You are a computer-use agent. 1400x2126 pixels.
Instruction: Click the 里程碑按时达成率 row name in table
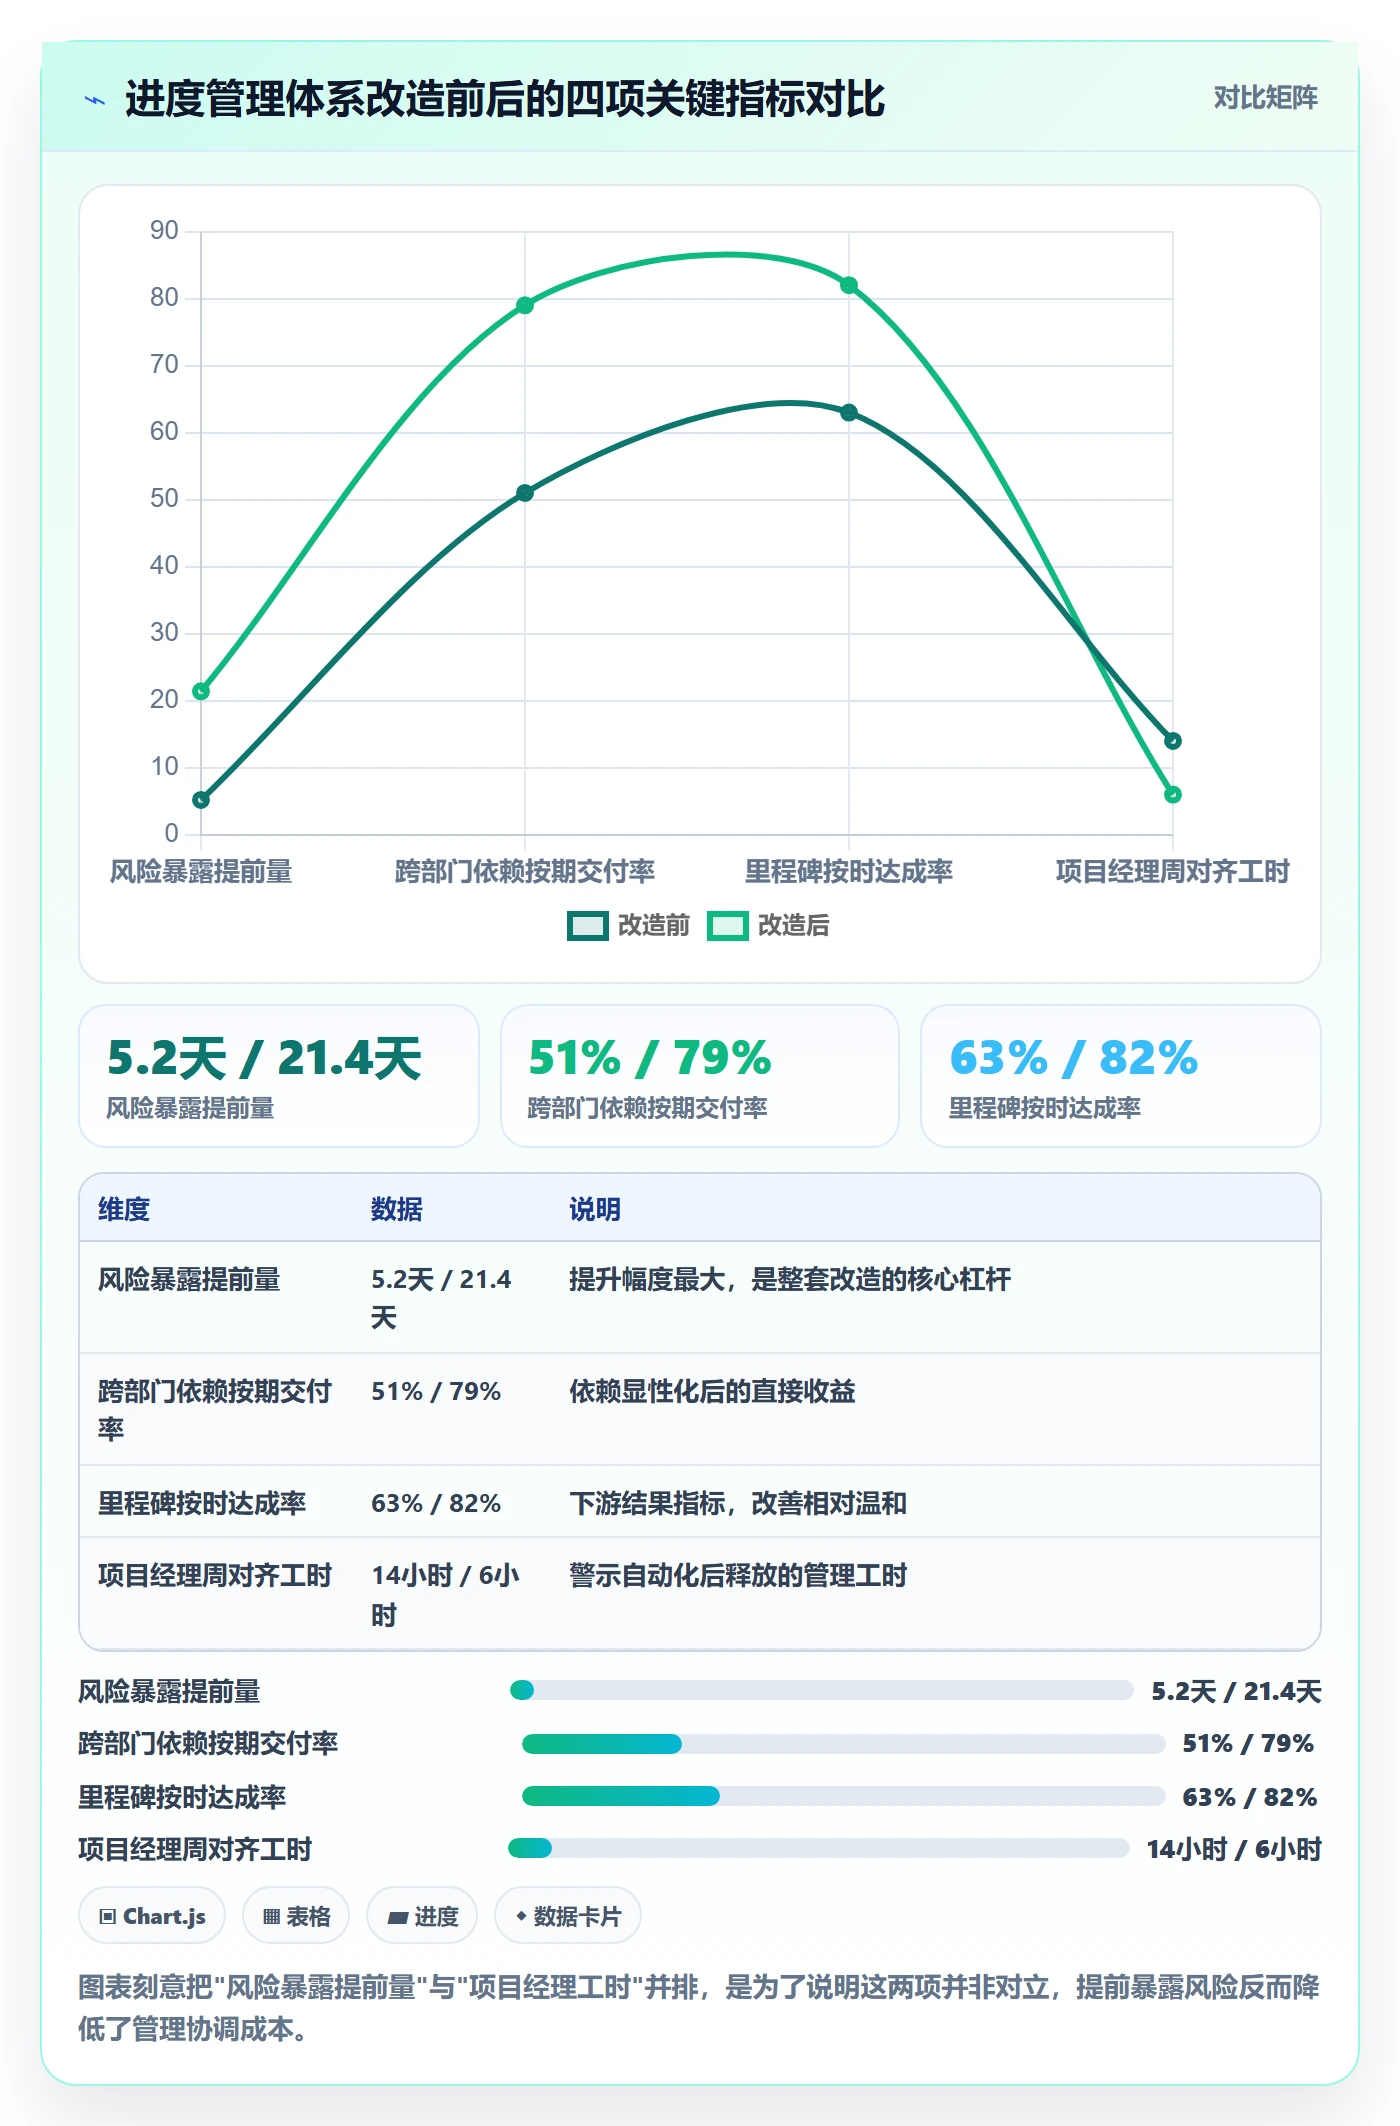(202, 1503)
